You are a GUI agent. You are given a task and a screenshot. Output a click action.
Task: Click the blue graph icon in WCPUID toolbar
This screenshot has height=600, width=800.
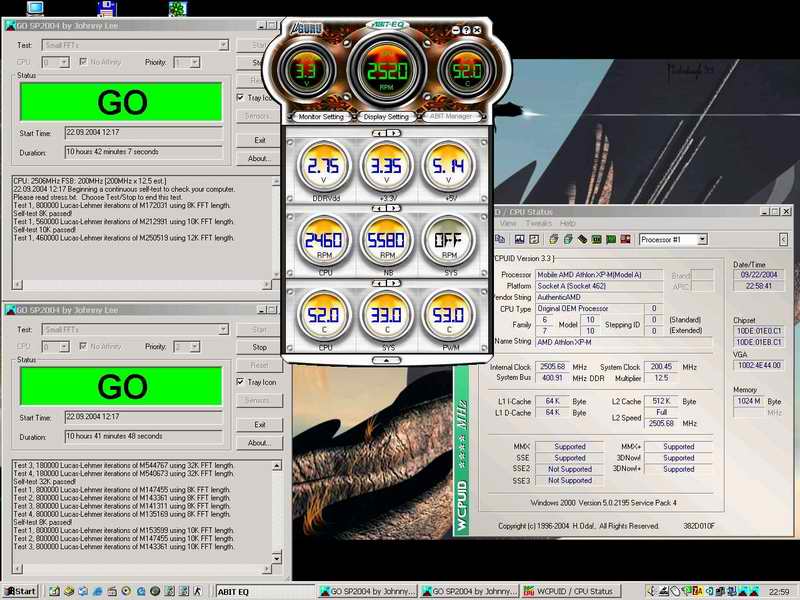[519, 239]
